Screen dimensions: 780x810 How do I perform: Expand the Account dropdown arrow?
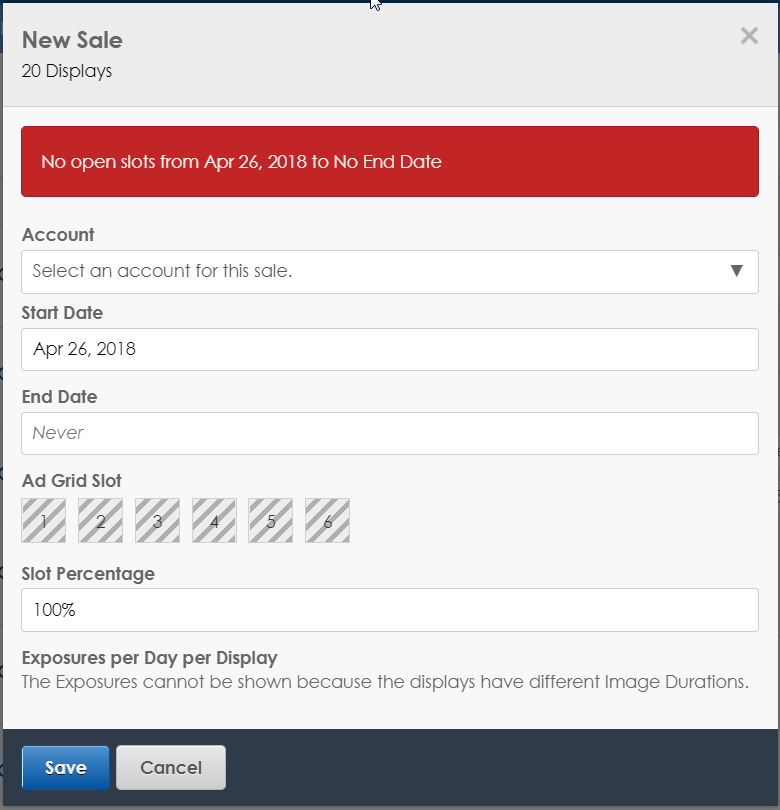[737, 271]
